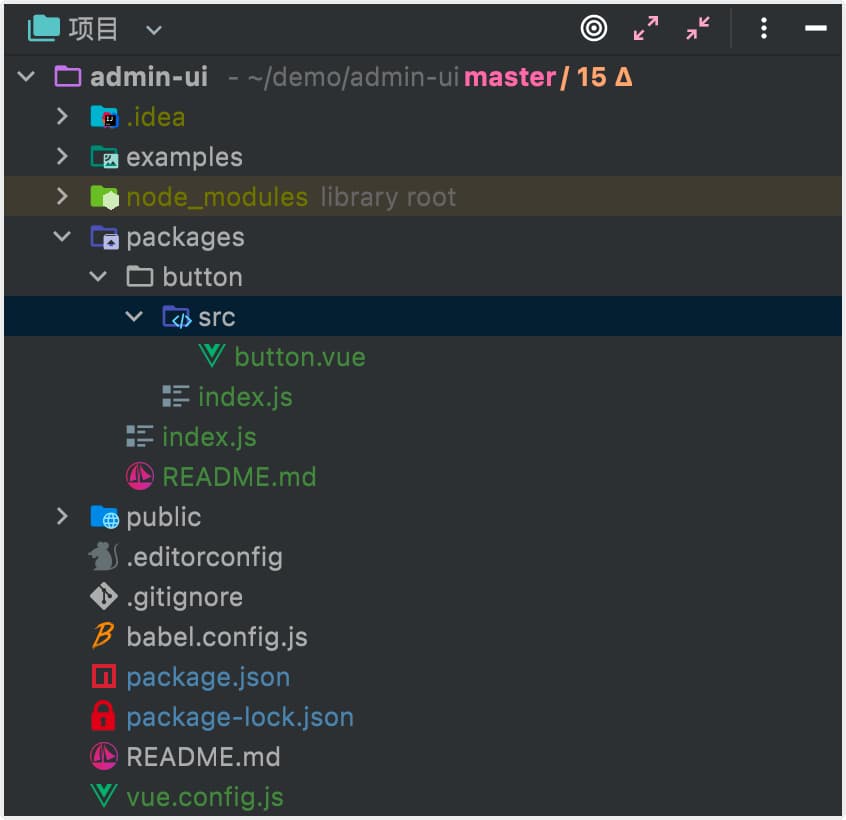Click the examples folder icon

point(104,157)
